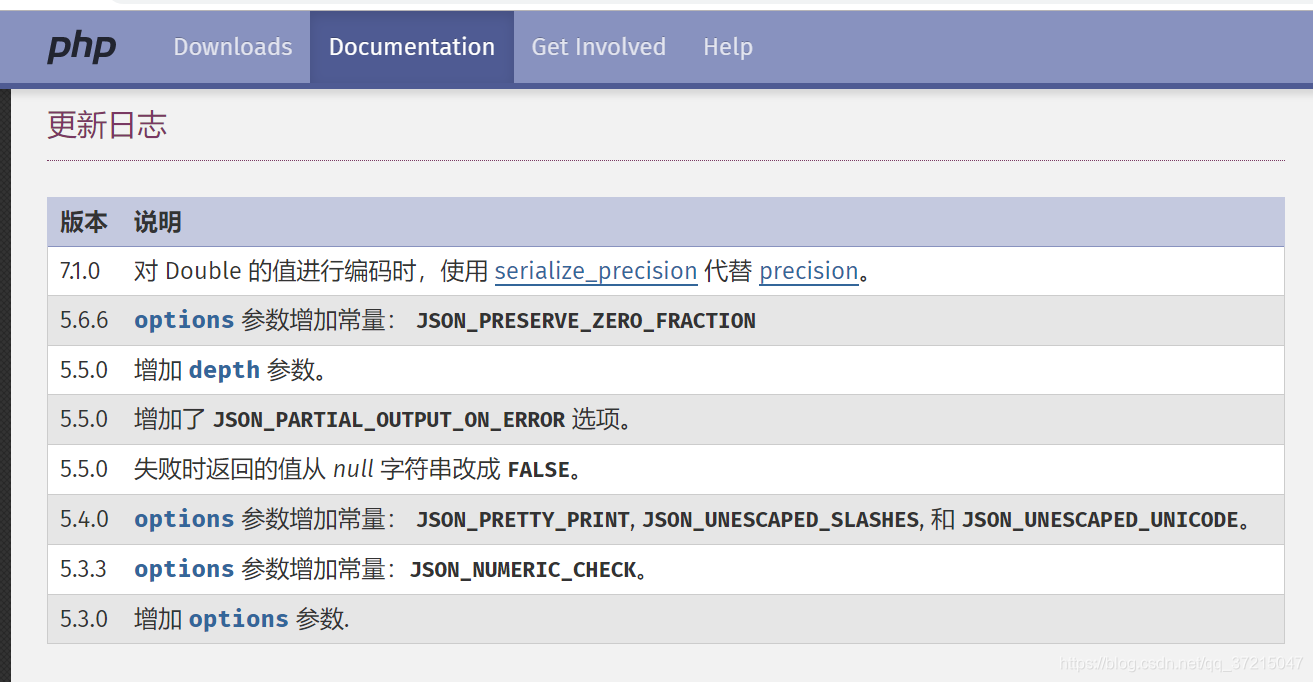The width and height of the screenshot is (1313, 682).
Task: Click the options word in the 5.4.0 row
Action: (184, 519)
